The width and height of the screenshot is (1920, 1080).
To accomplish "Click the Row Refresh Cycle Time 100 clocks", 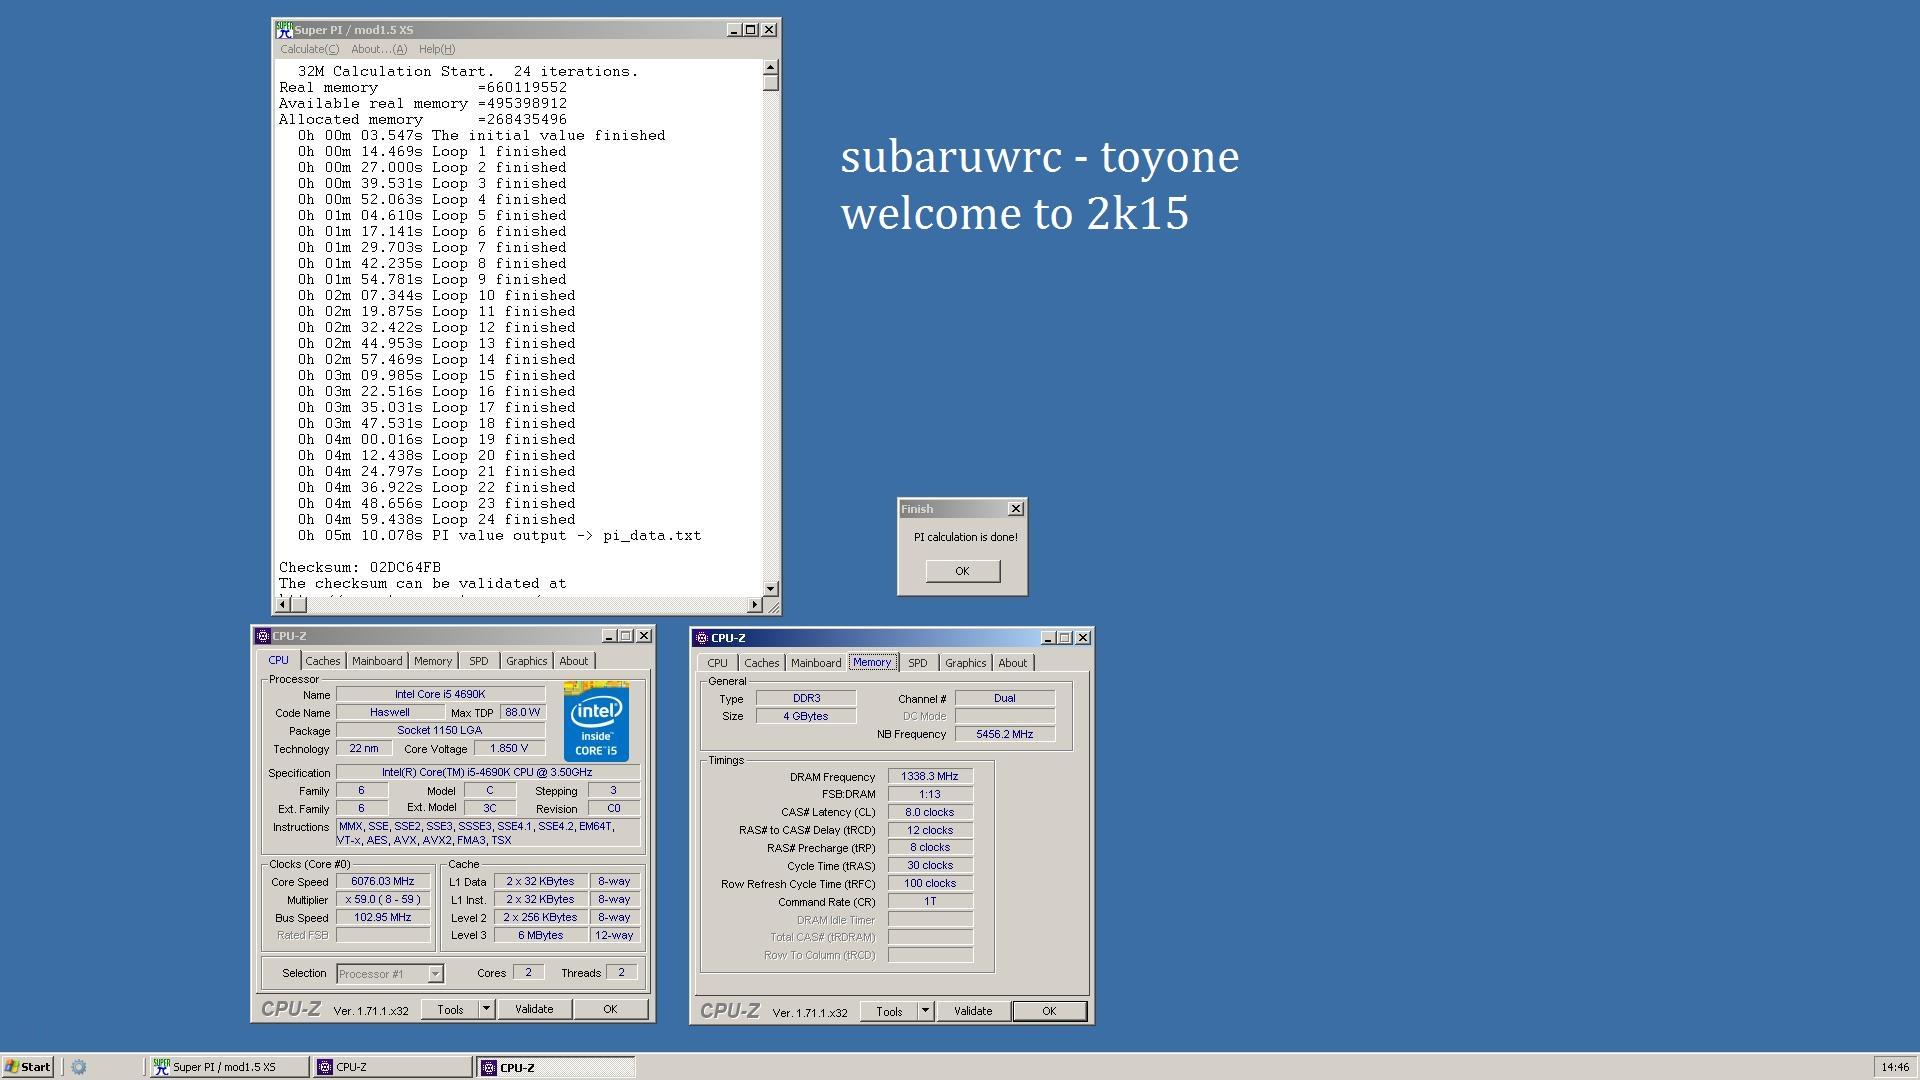I will point(930,884).
